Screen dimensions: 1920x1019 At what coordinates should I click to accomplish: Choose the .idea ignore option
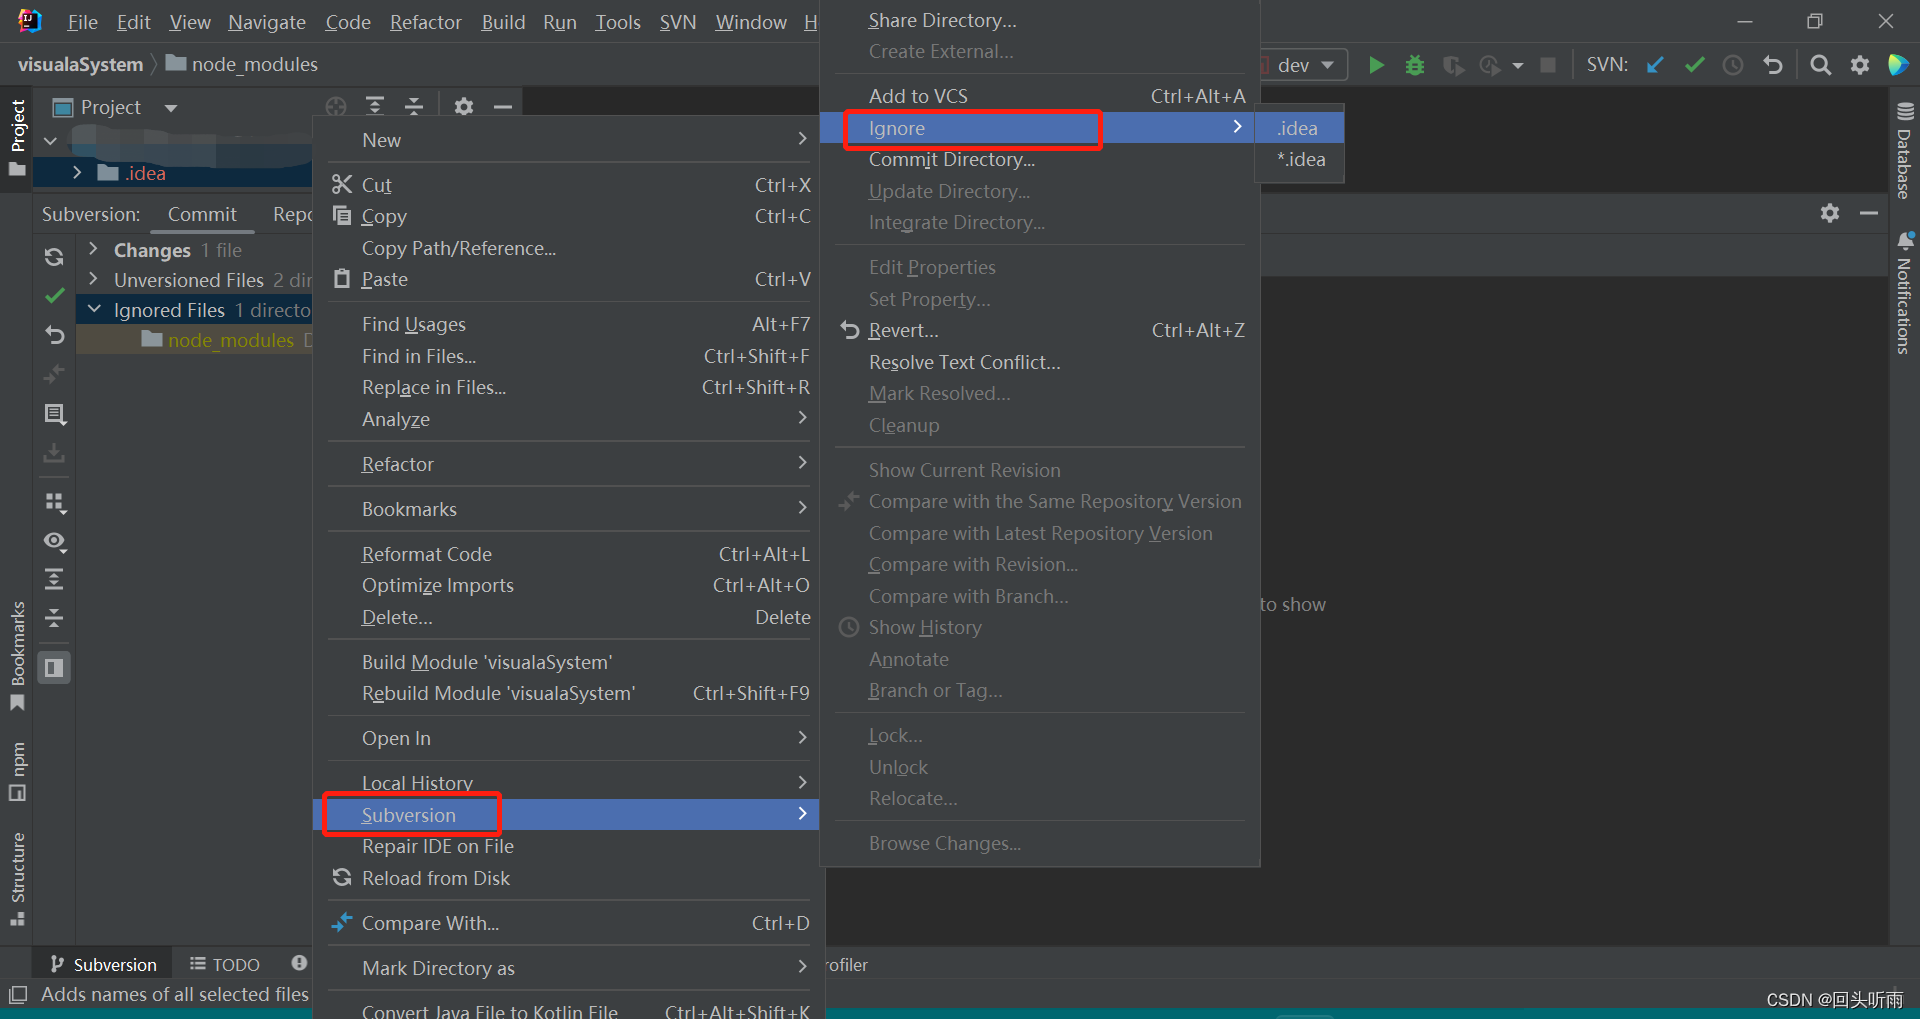1298,128
